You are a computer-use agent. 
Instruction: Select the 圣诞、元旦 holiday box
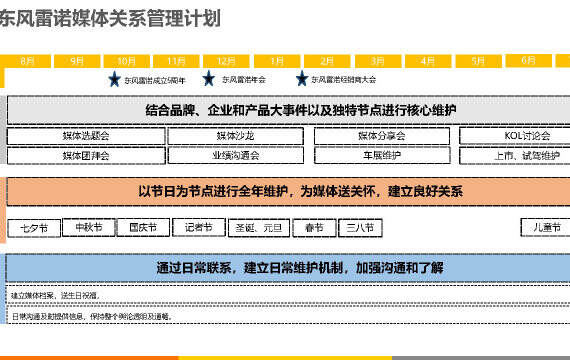click(259, 228)
